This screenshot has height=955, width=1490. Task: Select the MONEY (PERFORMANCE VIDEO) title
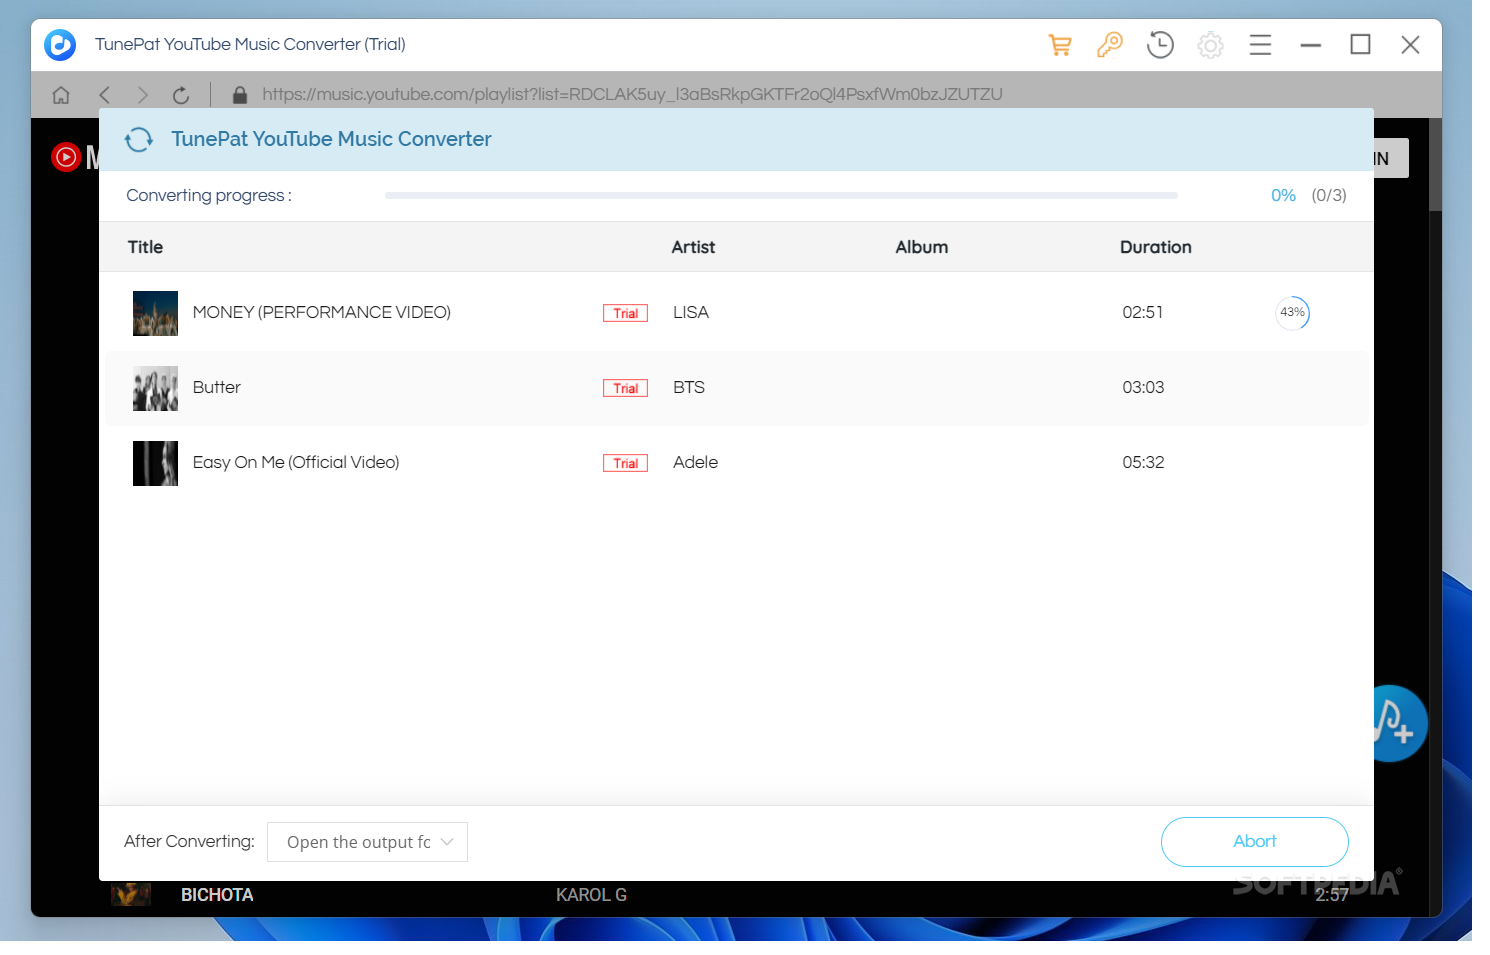click(322, 312)
